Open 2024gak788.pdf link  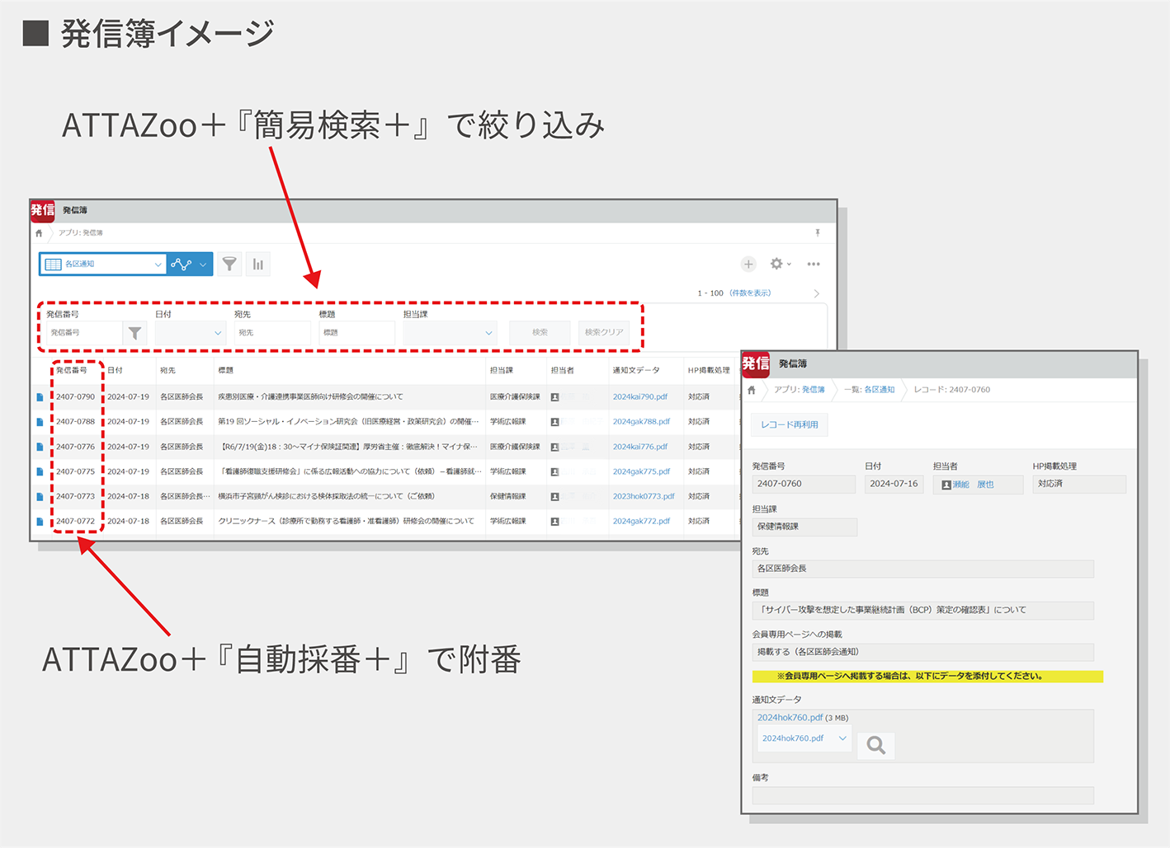(x=642, y=422)
